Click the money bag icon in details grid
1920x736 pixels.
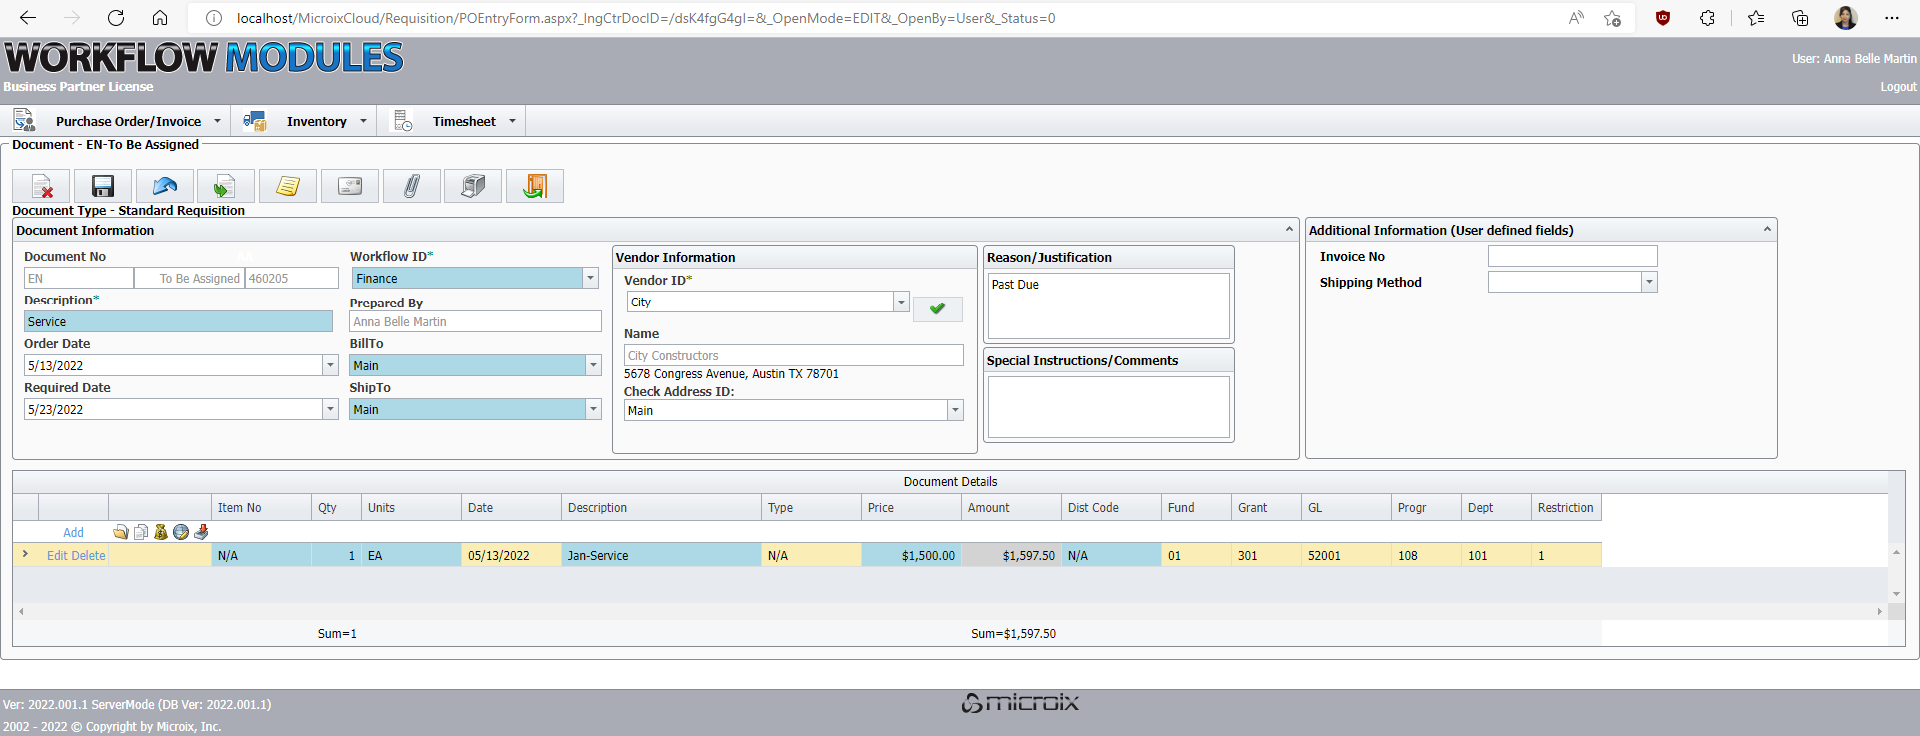(x=161, y=532)
